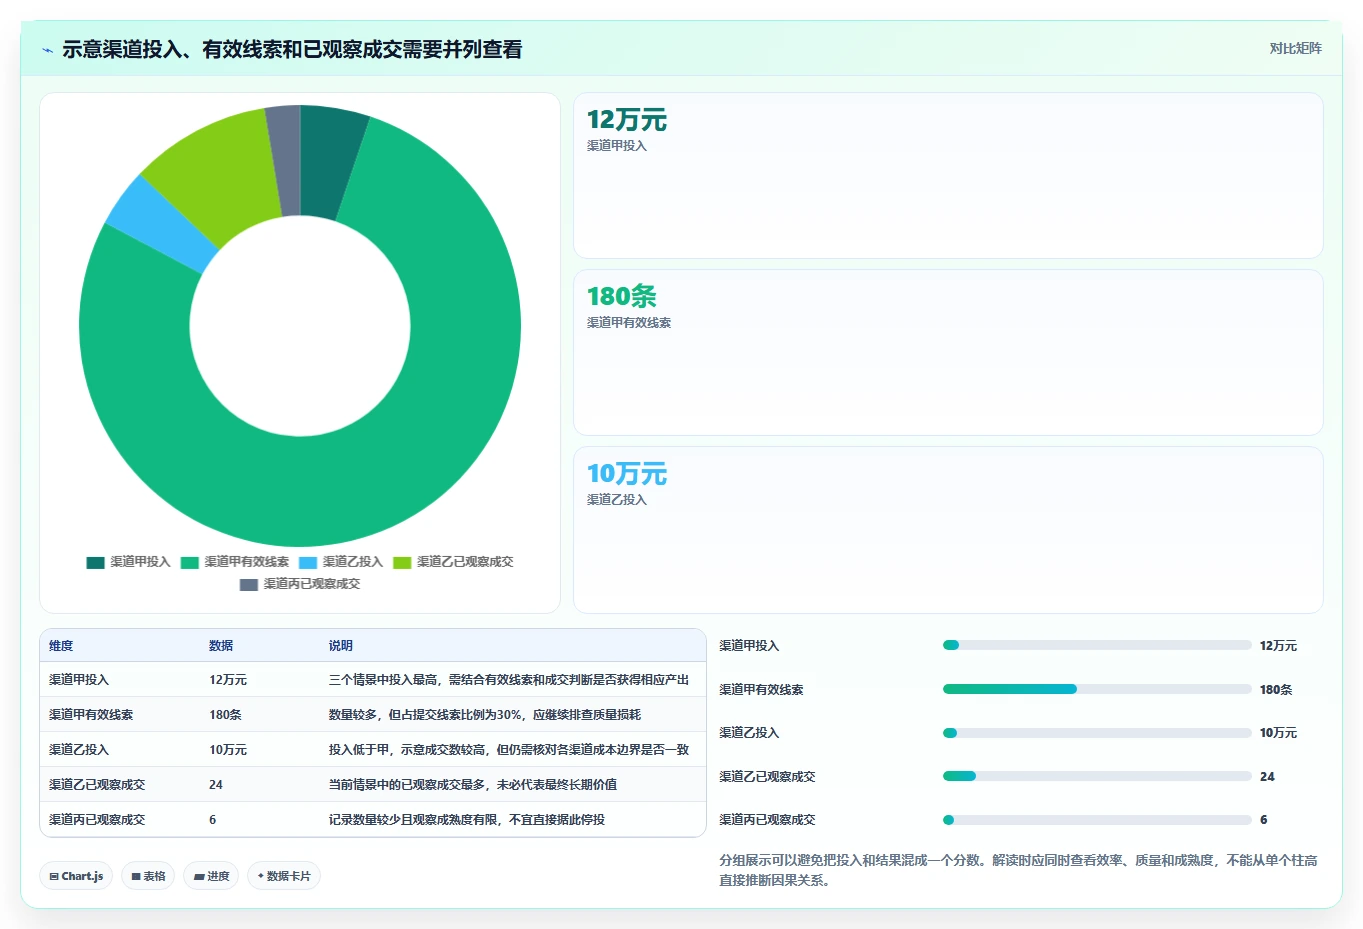This screenshot has width=1363, height=929.
Task: Select the 数据卡片 chip
Action: tap(284, 876)
